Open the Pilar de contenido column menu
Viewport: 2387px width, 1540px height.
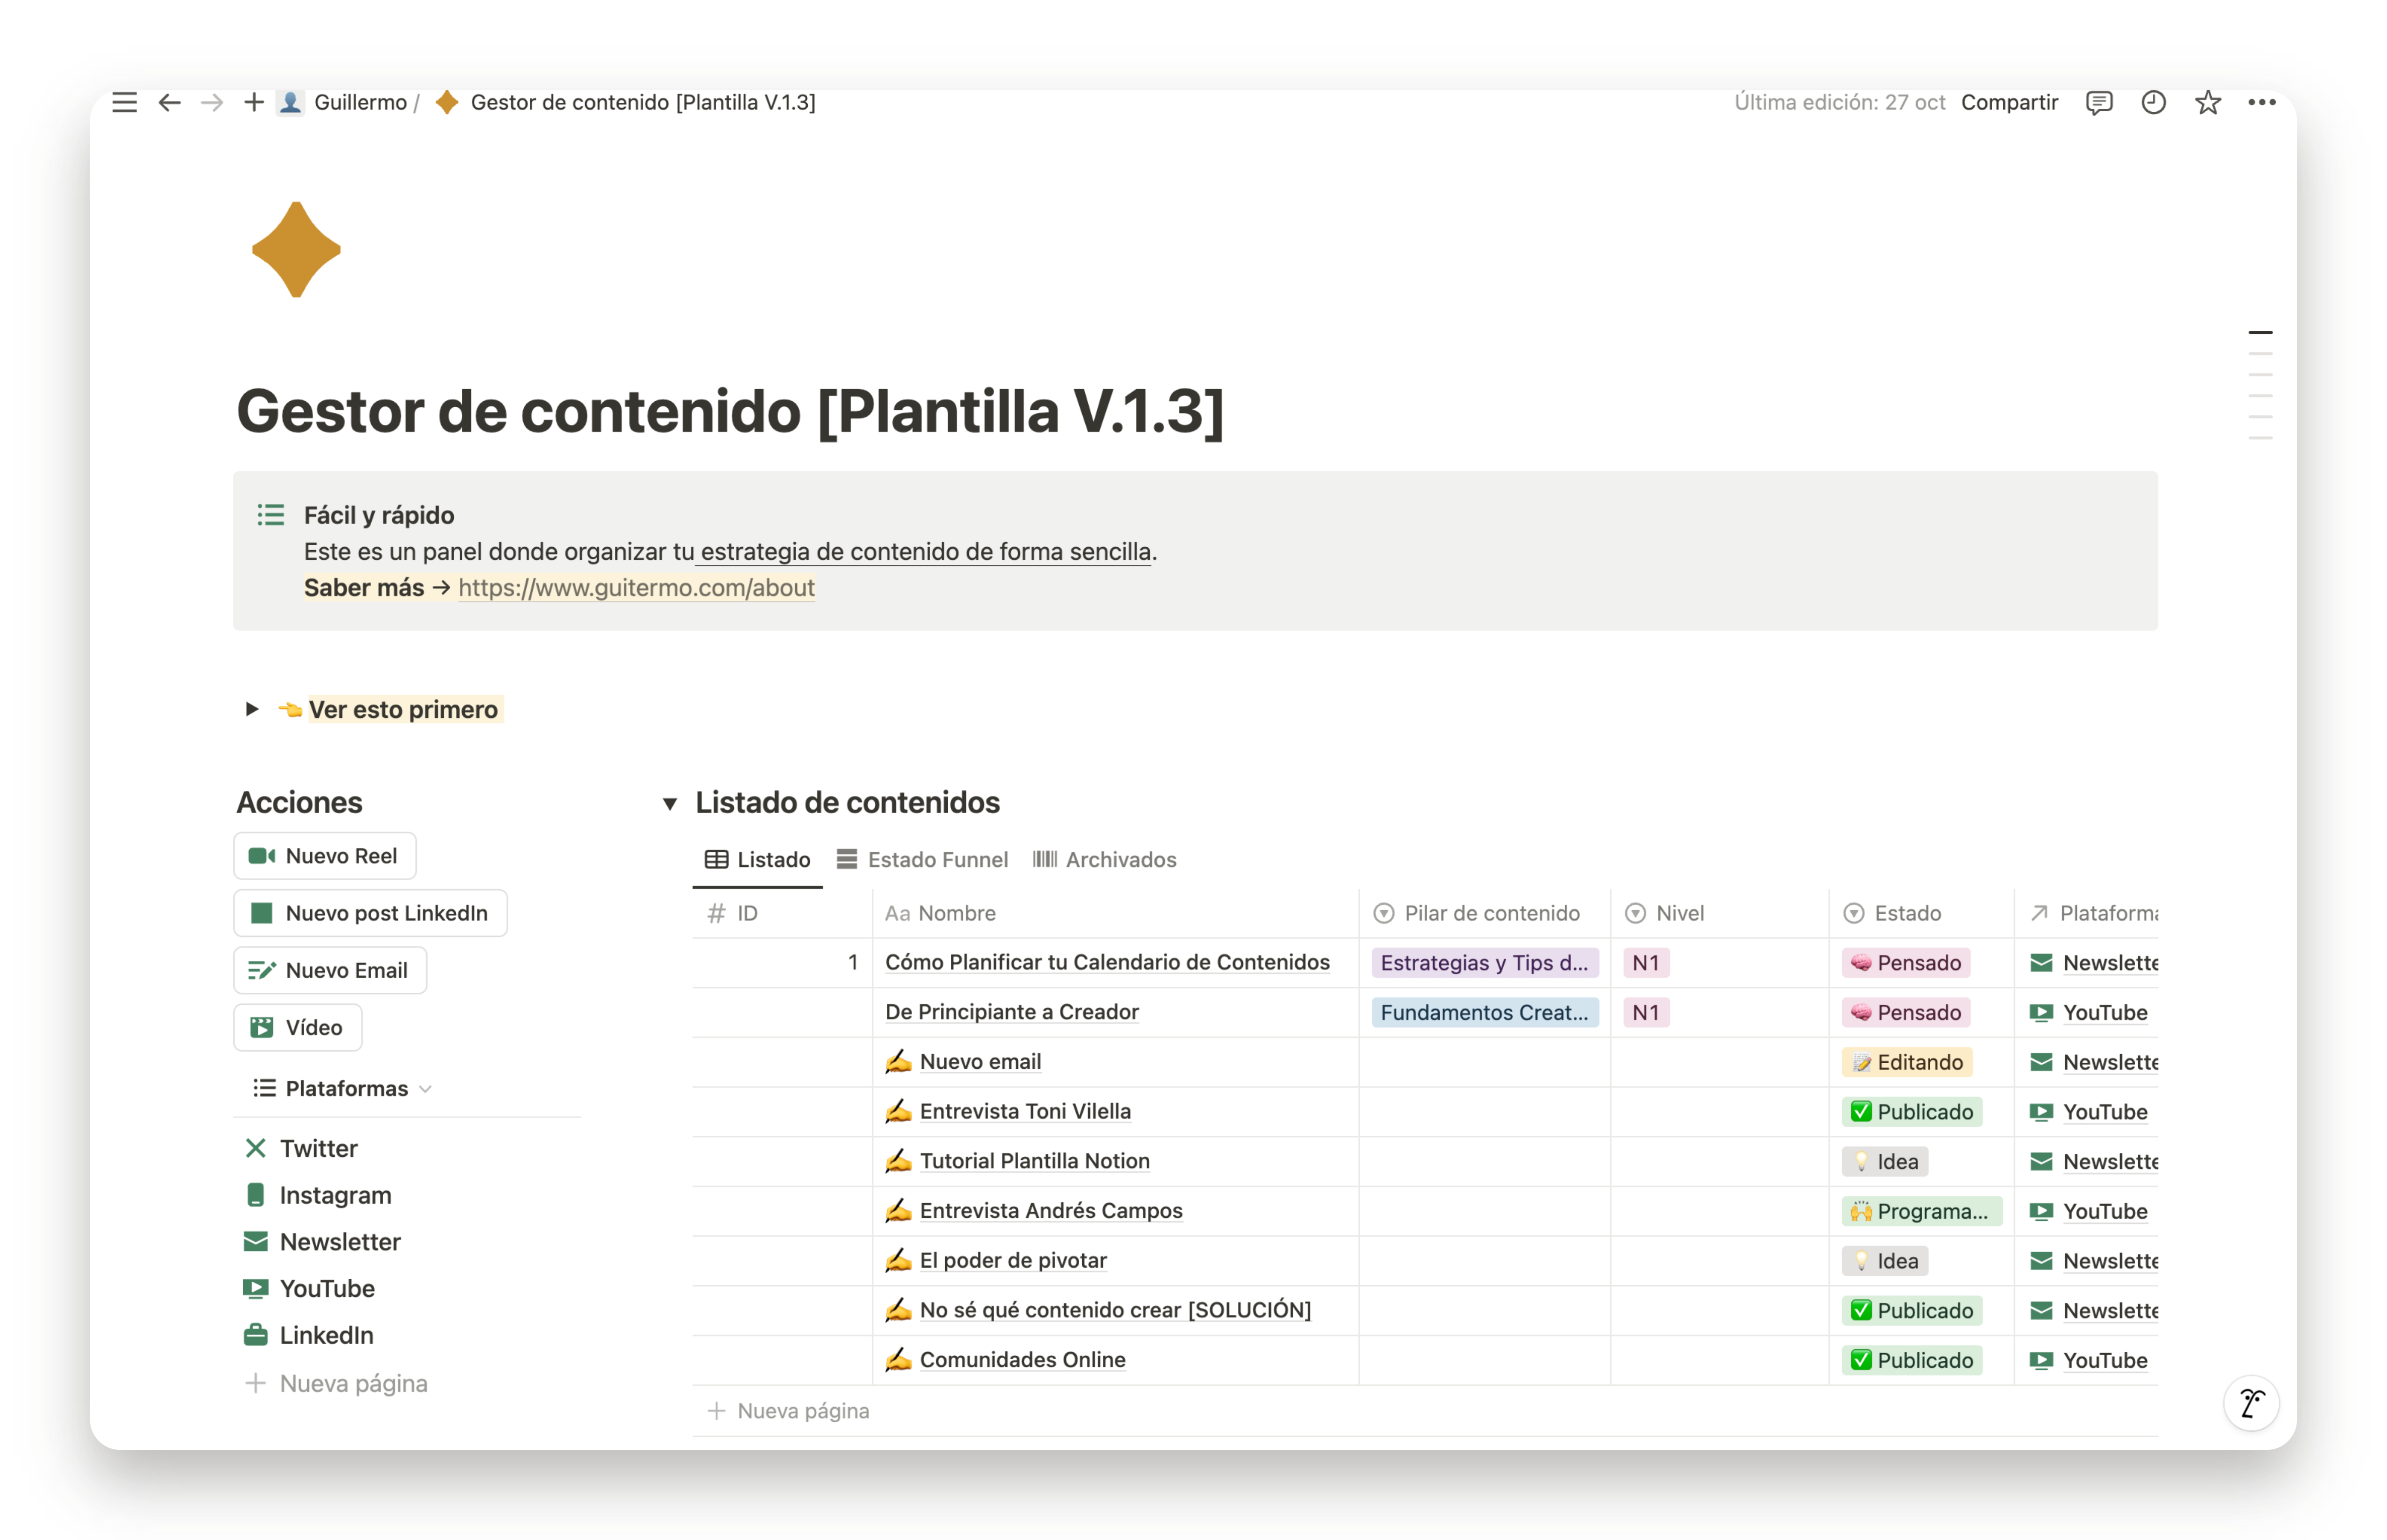pyautogui.click(x=1484, y=913)
